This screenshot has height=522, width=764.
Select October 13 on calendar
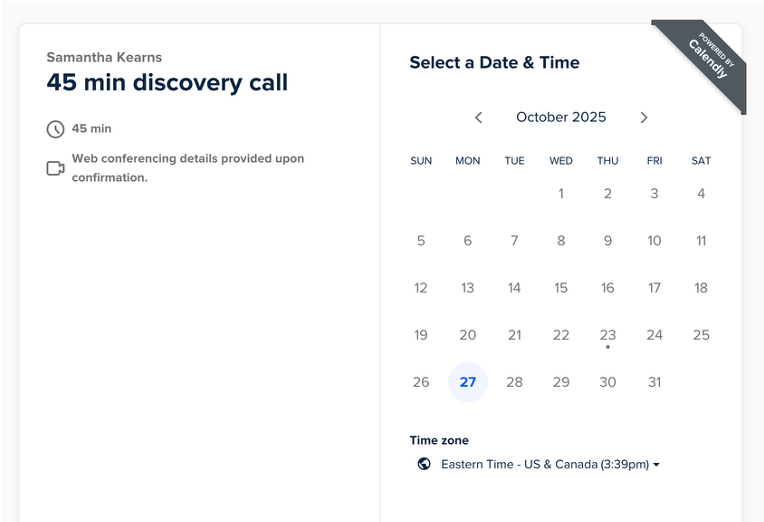tap(468, 288)
